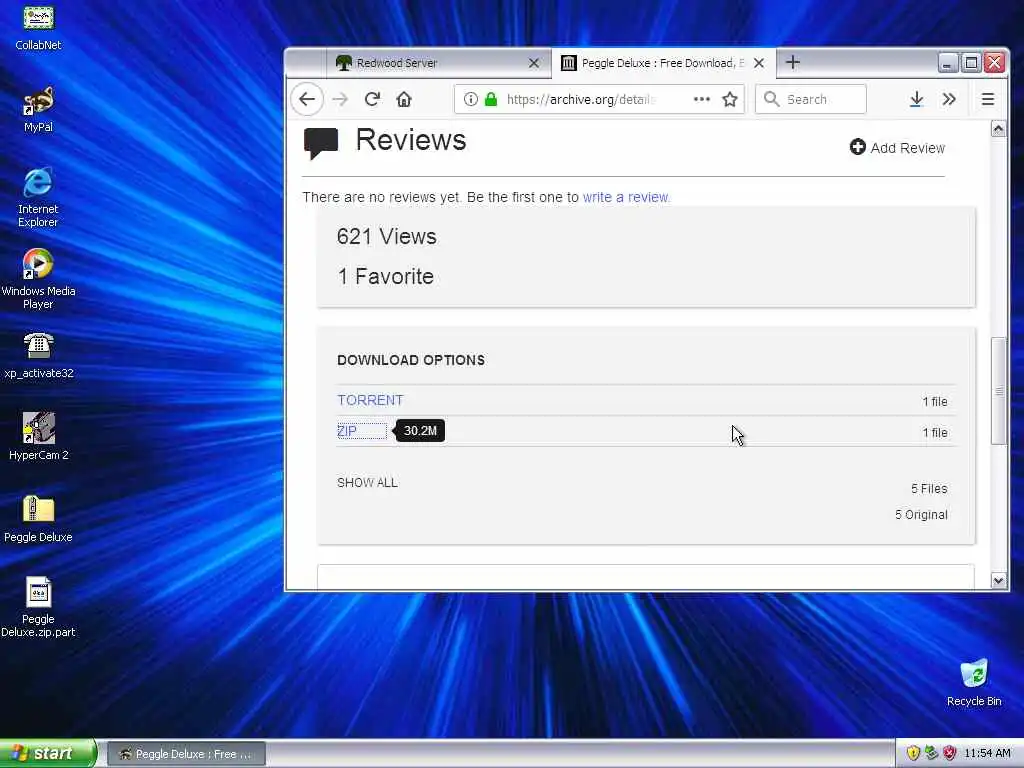Screen dimensions: 1024x768
Task: Follow the 'write a review' link
Action: (626, 197)
